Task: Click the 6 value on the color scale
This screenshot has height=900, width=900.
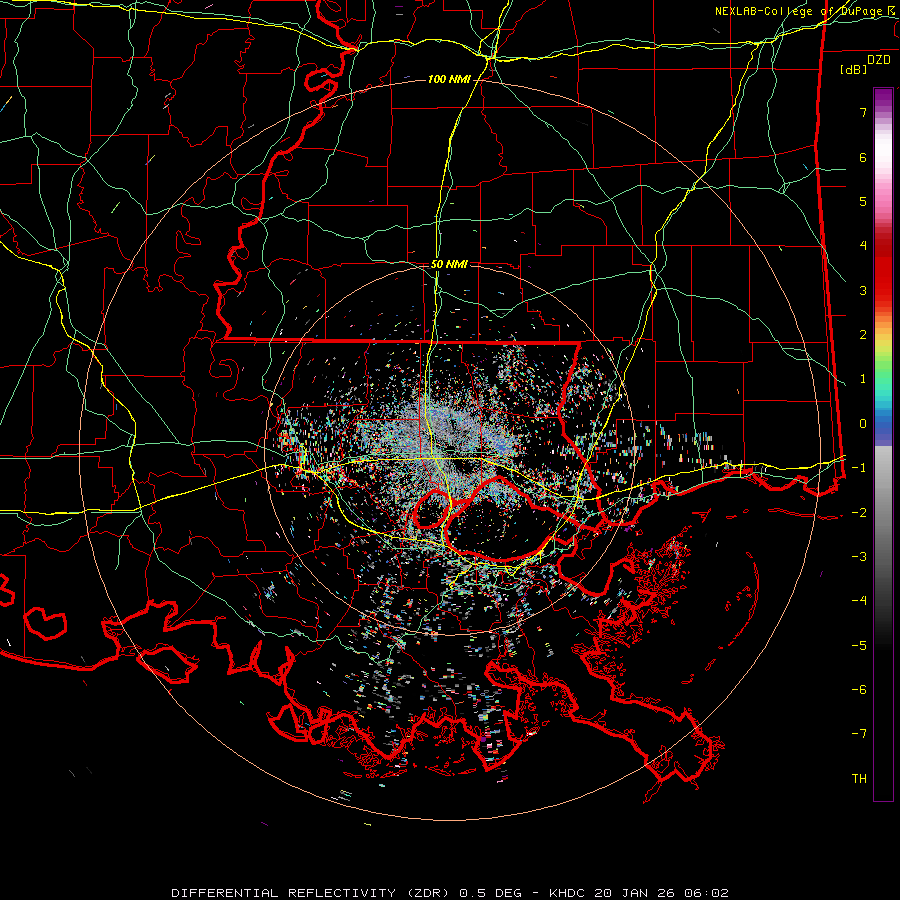Action: 863,157
